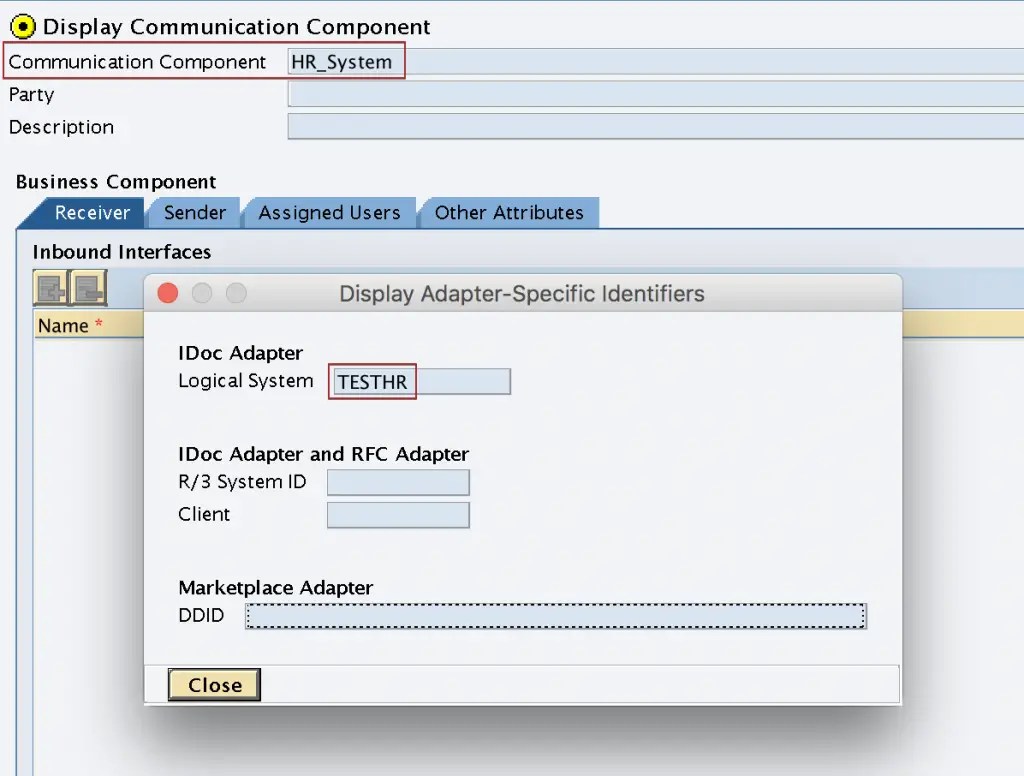
Task: Click the Communication Component field showing HR_System
Action: pyautogui.click(x=345, y=61)
